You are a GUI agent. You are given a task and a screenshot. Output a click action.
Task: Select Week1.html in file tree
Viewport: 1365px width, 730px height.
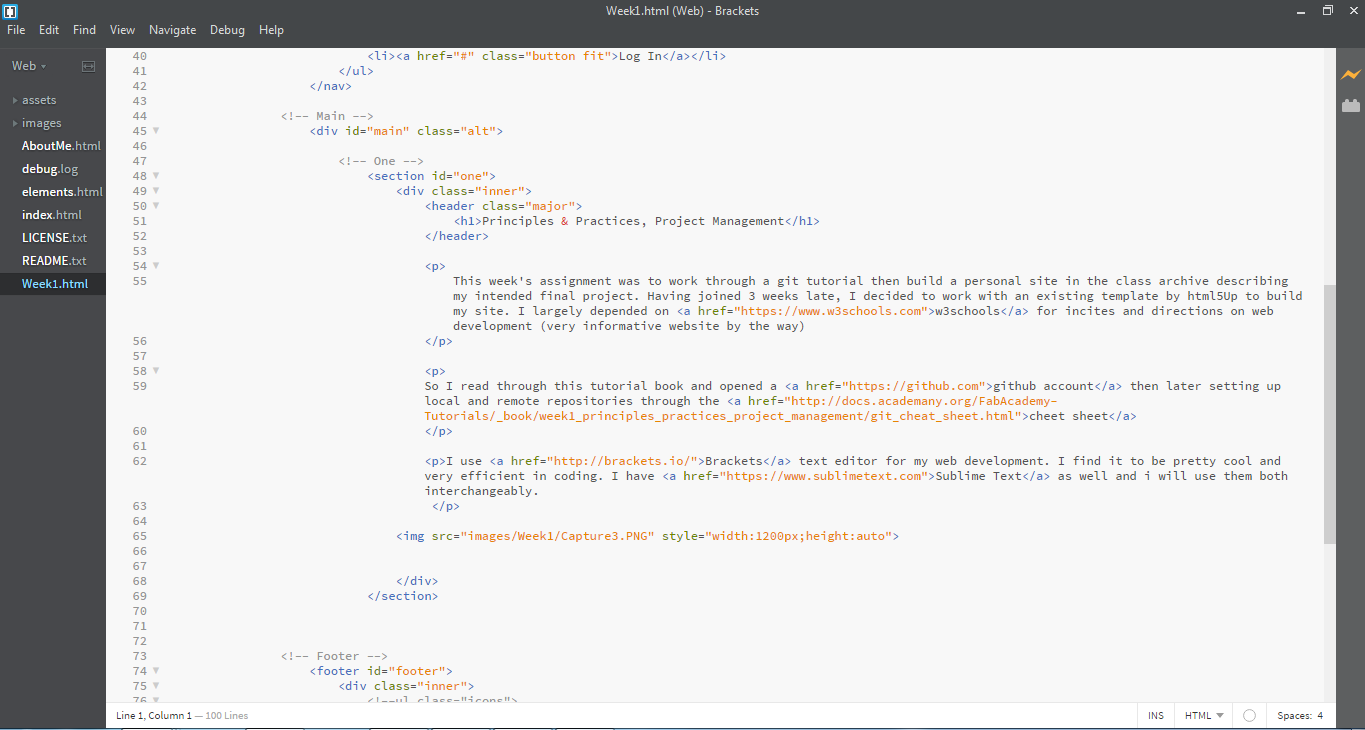click(x=55, y=284)
